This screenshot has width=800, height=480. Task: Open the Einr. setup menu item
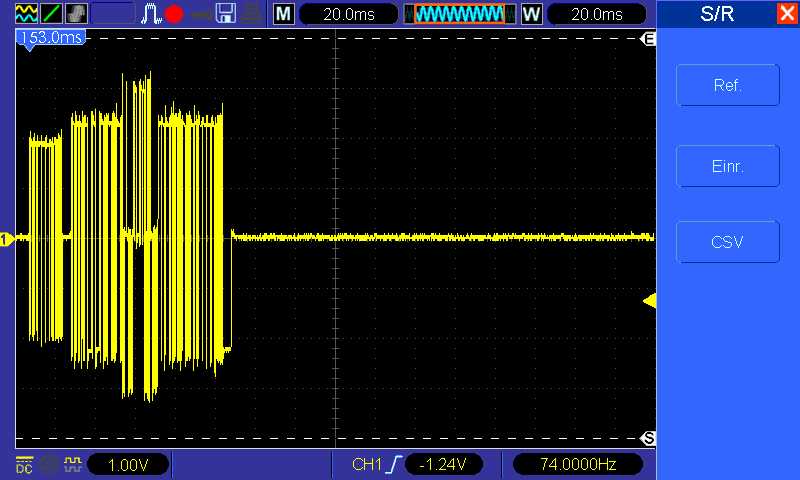[728, 166]
